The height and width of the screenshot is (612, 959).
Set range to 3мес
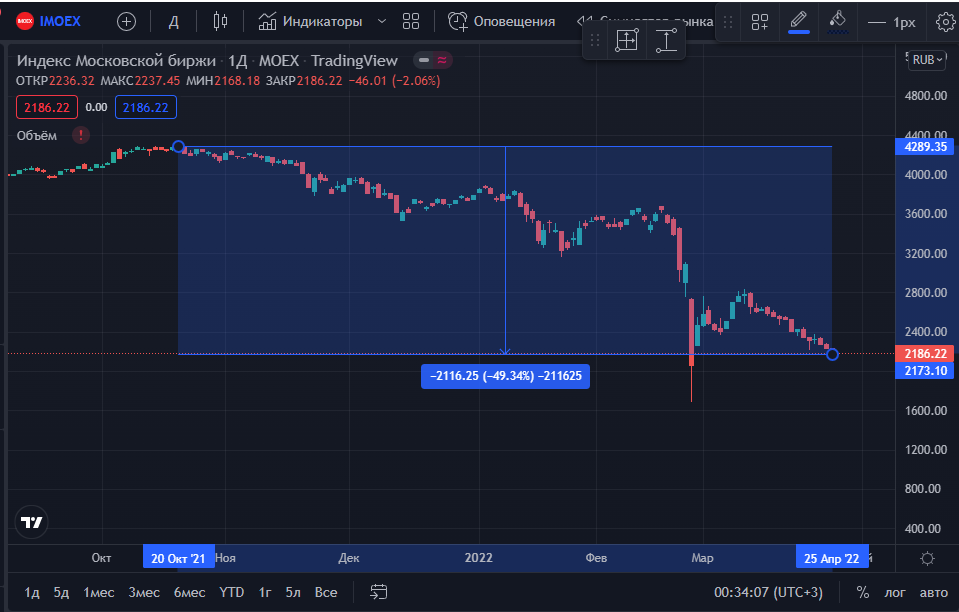coord(144,592)
